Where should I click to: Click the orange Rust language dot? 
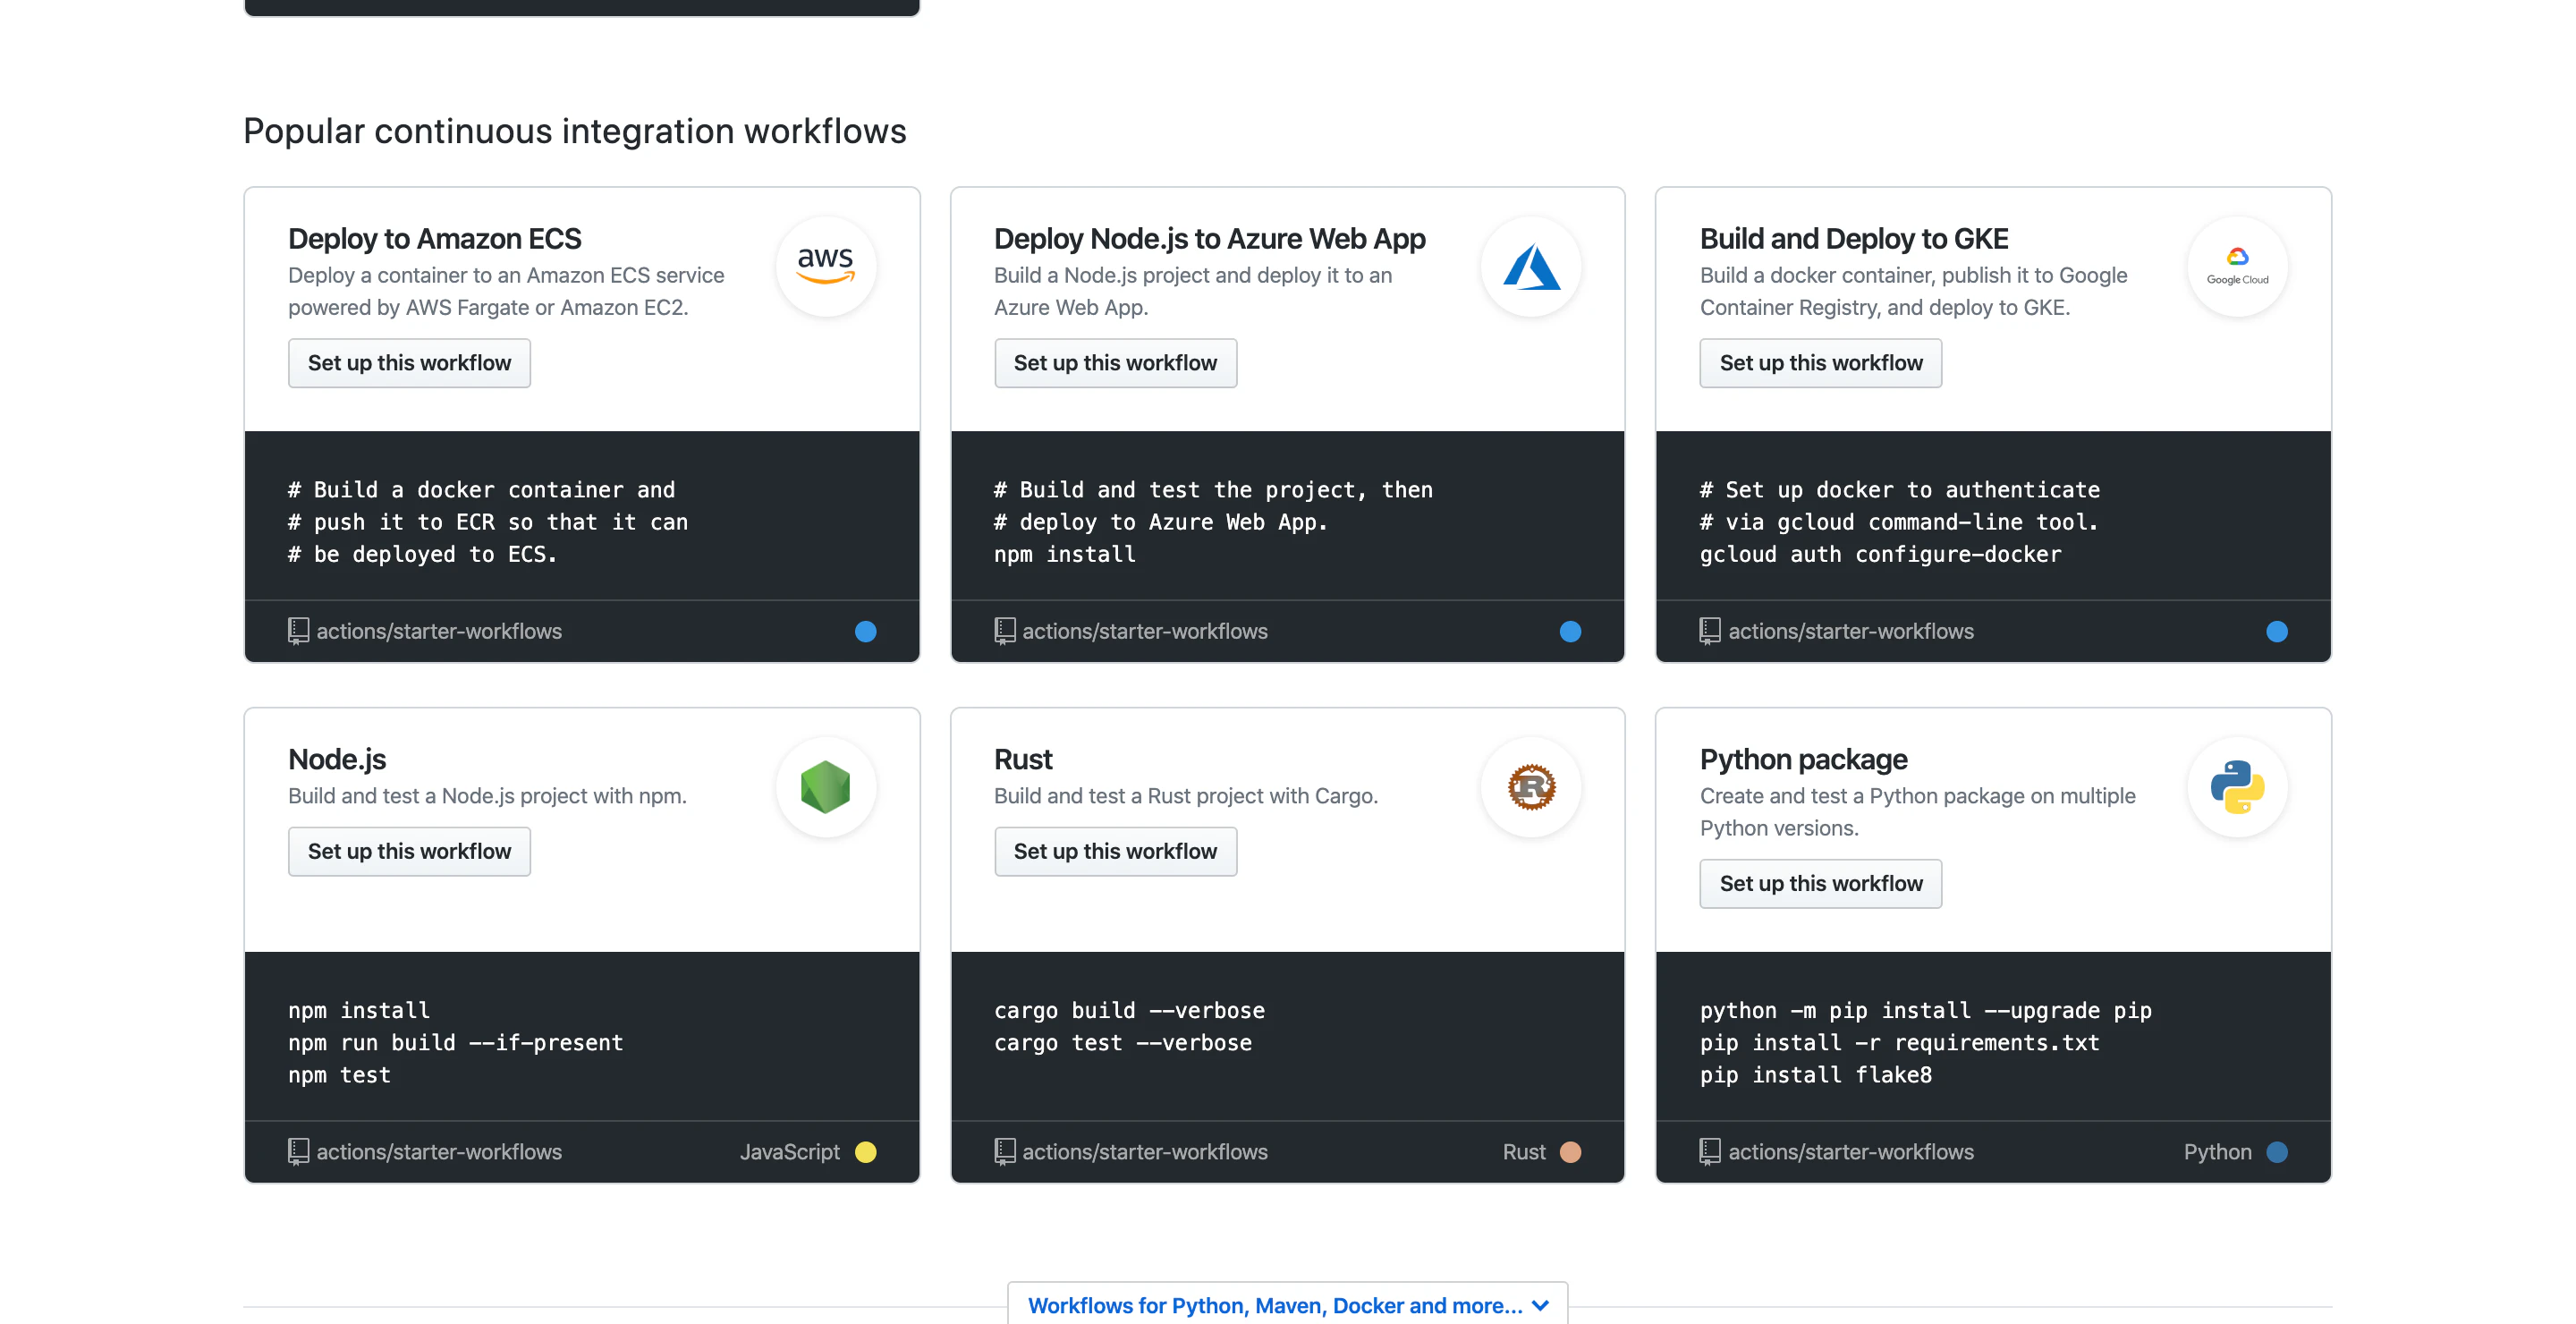(1571, 1152)
